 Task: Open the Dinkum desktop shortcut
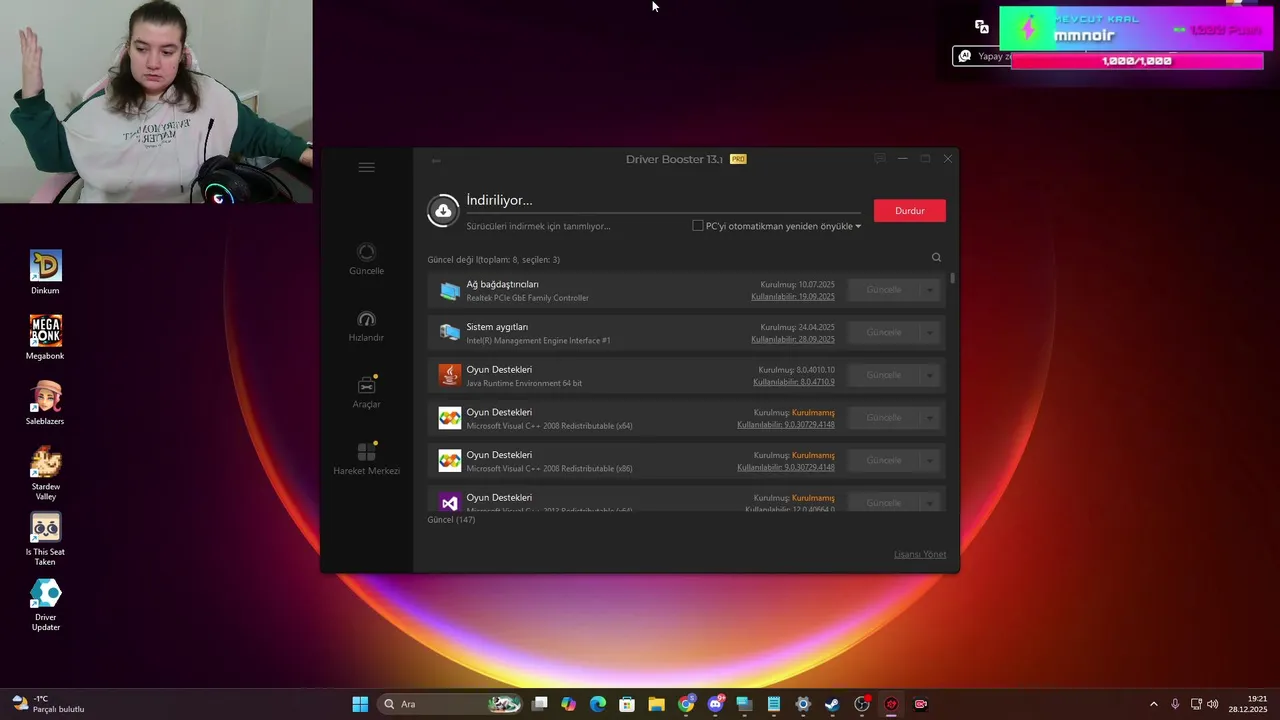[45, 272]
